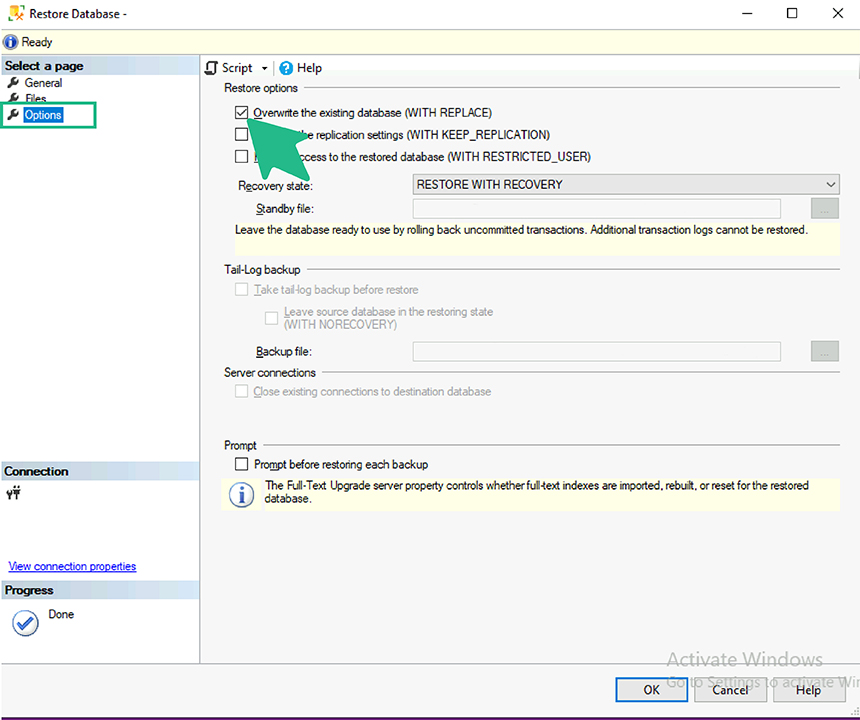Image resolution: width=860 pixels, height=720 pixels.
Task: Click the Options page wrench icon
Action: coord(13,115)
